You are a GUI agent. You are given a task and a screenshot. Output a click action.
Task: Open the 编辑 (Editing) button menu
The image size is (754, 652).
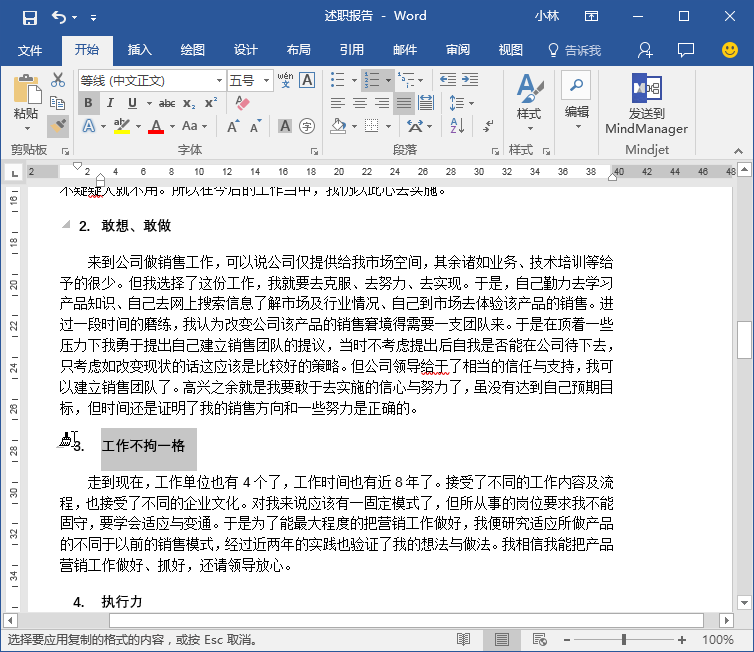(x=577, y=100)
